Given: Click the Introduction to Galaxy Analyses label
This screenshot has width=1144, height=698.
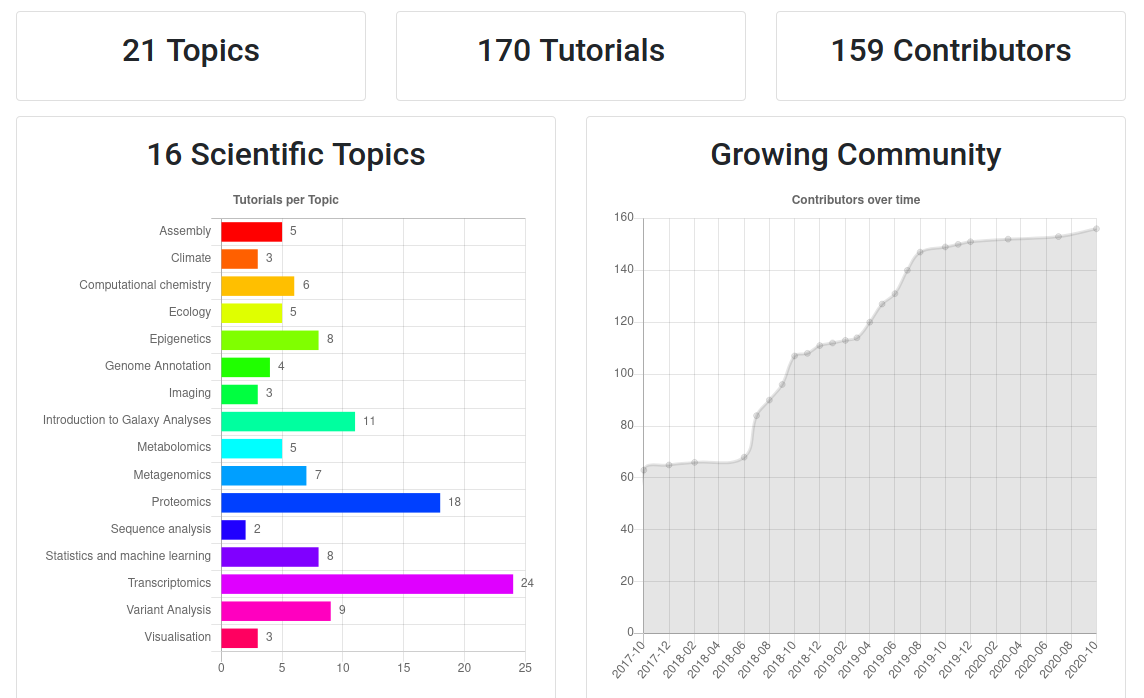Looking at the screenshot, I should [x=126, y=420].
